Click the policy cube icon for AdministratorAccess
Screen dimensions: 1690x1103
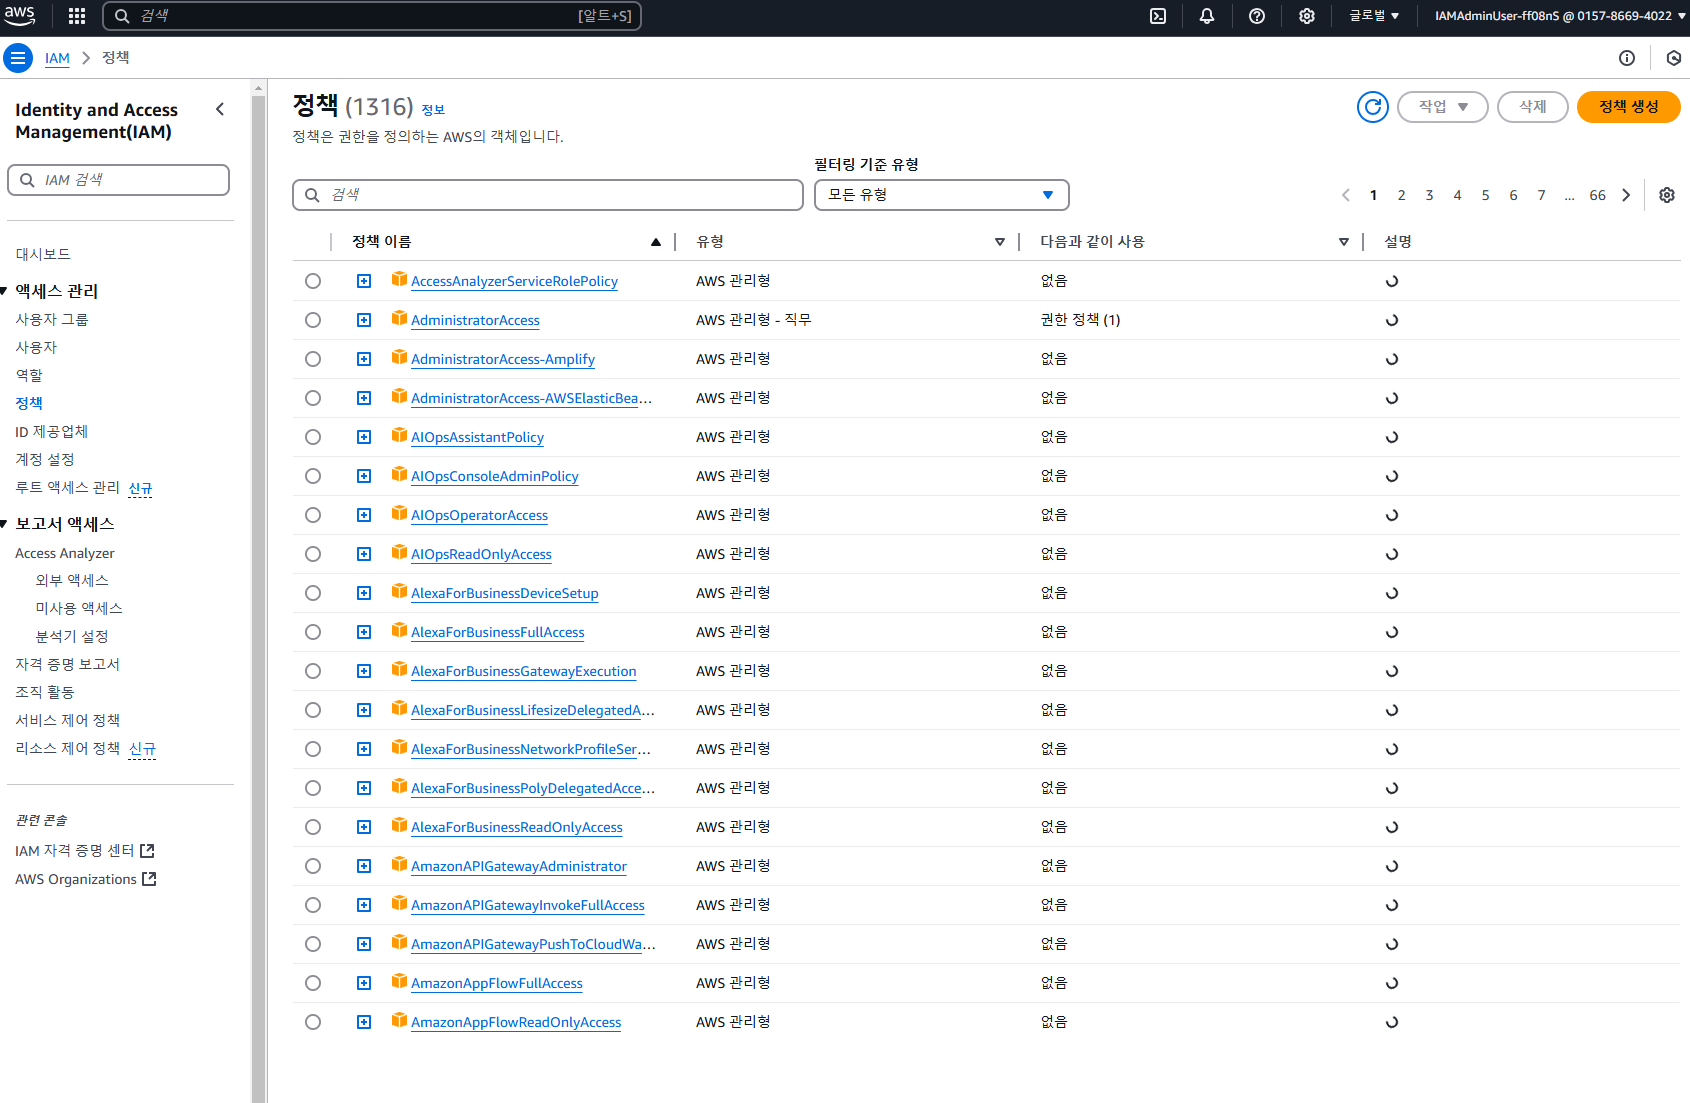399,318
